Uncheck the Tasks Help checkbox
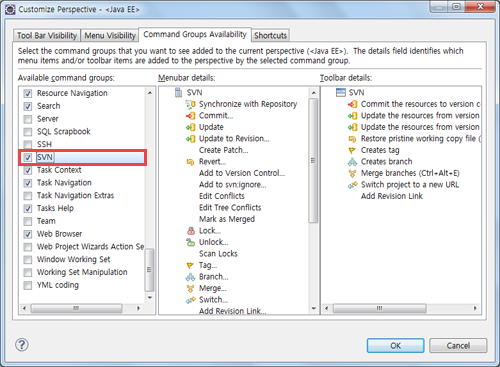Screen dimensions: 500x367 28,209
